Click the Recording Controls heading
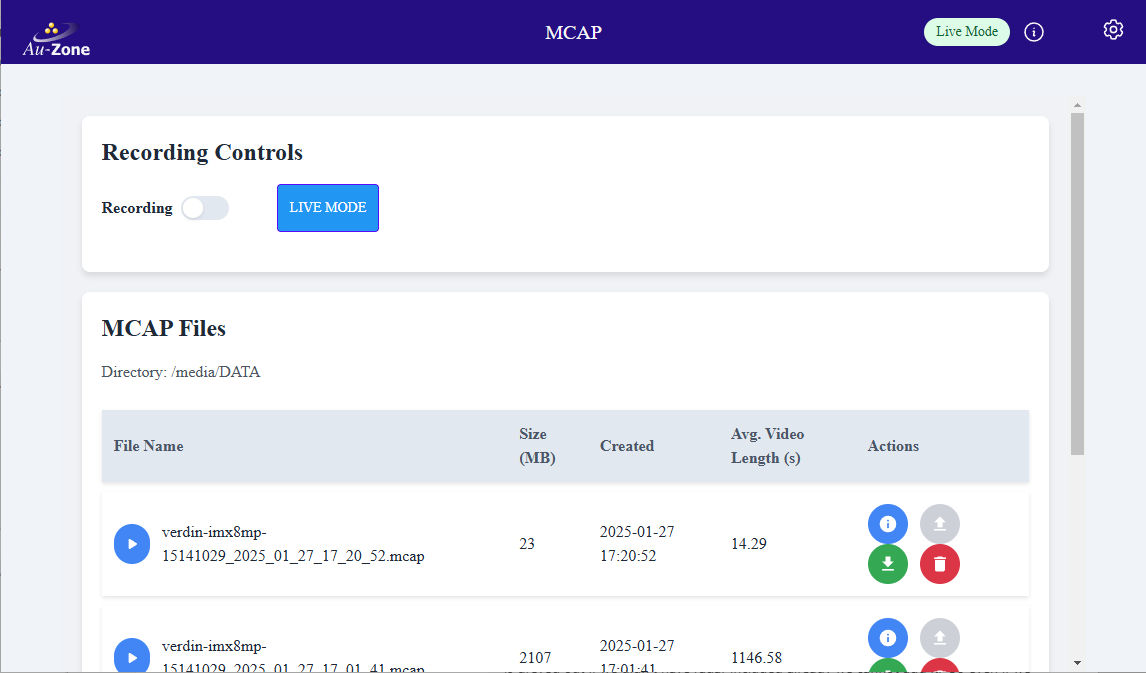The height and width of the screenshot is (673, 1146). 202,152
